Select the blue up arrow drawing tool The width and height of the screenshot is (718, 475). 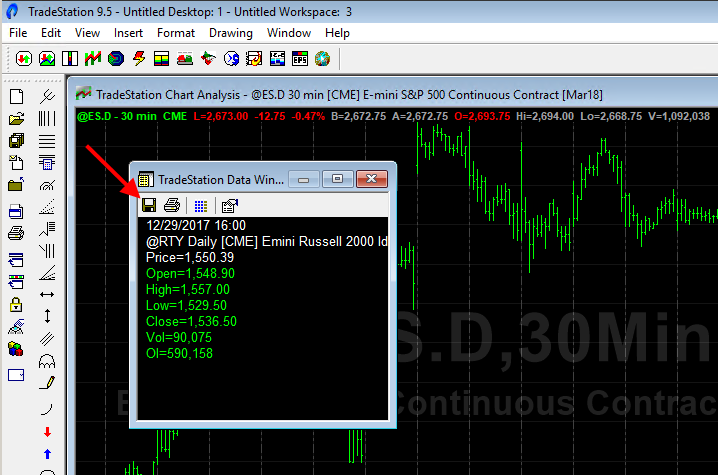47,454
